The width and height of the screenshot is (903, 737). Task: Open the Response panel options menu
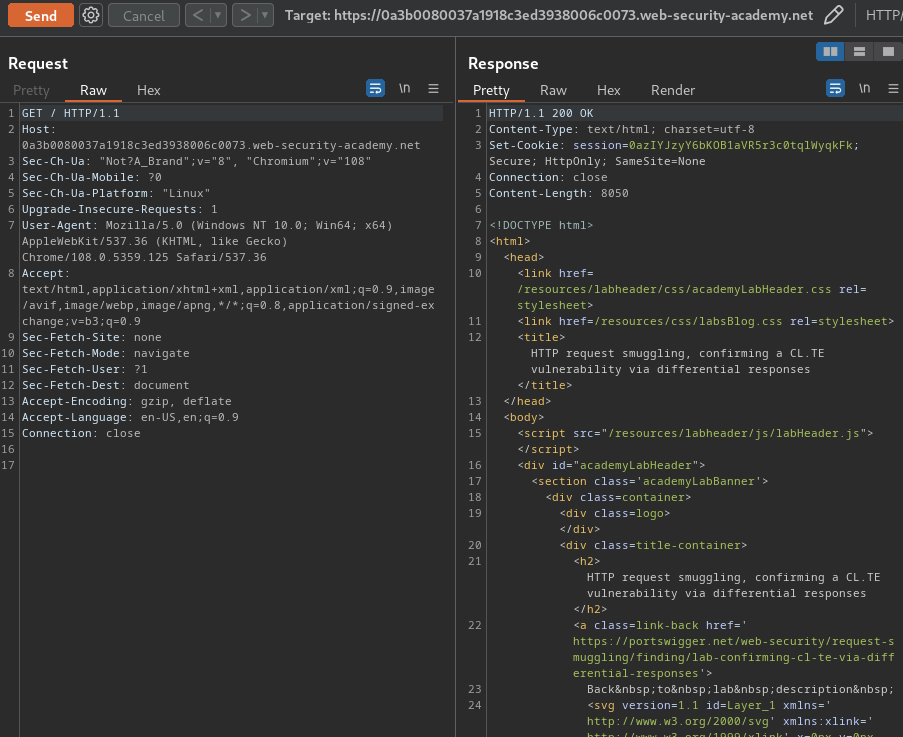[x=893, y=88]
